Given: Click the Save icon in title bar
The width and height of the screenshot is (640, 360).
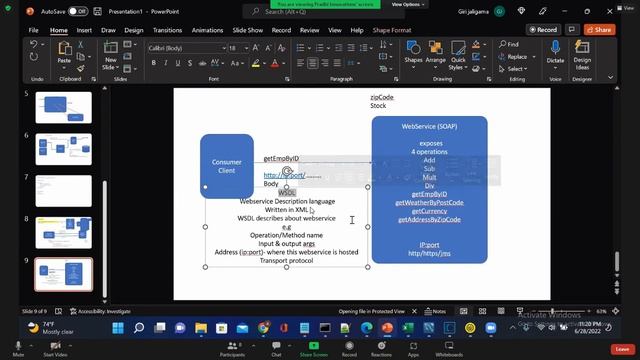Looking at the screenshot, I should pyautogui.click(x=98, y=11).
